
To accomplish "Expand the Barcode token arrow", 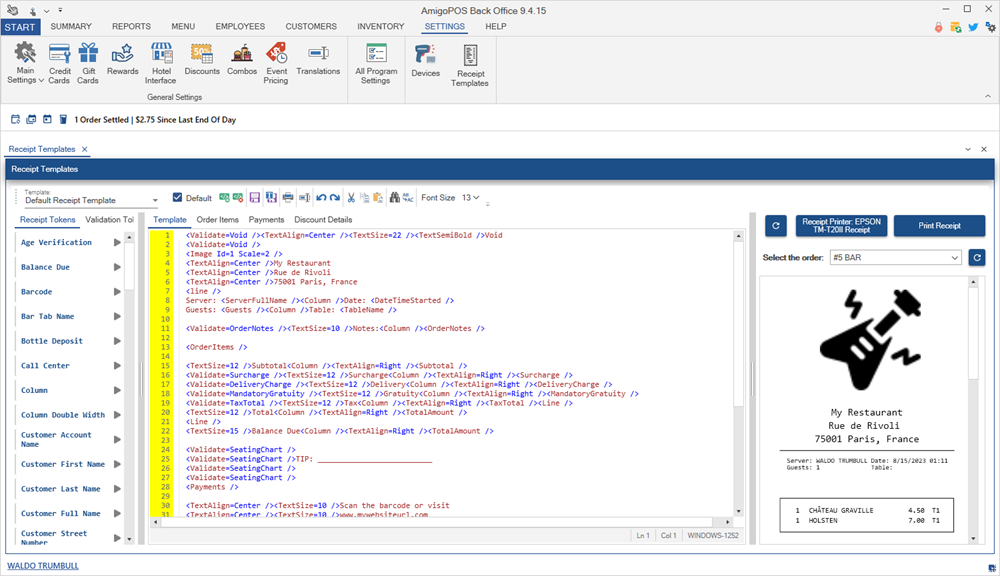I will [x=117, y=292].
